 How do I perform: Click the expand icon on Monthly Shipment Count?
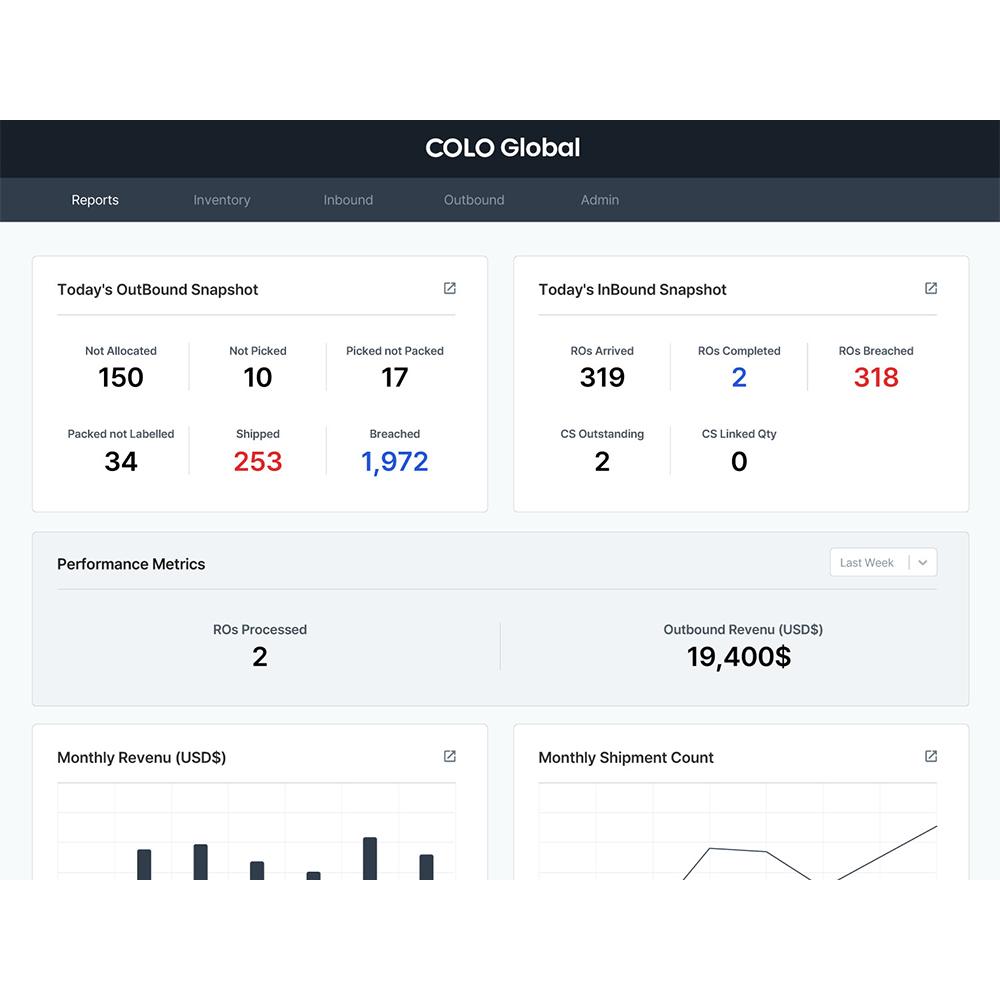pos(931,756)
